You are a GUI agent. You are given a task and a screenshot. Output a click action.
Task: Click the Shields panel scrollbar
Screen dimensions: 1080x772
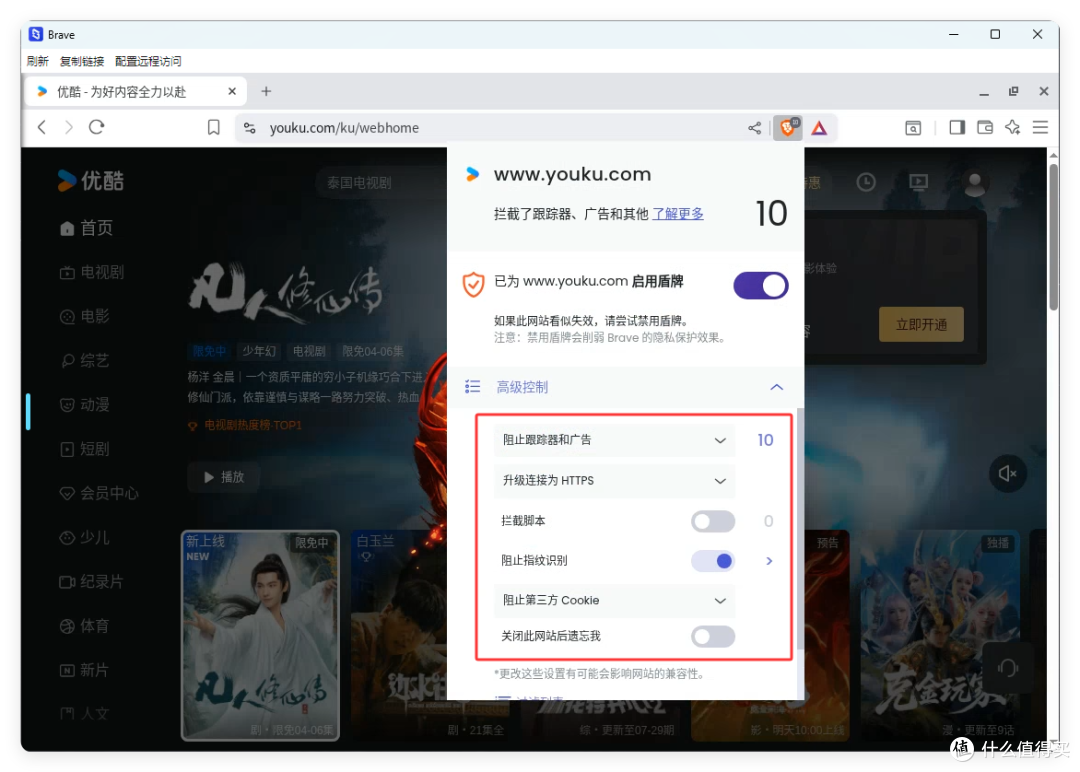800,530
